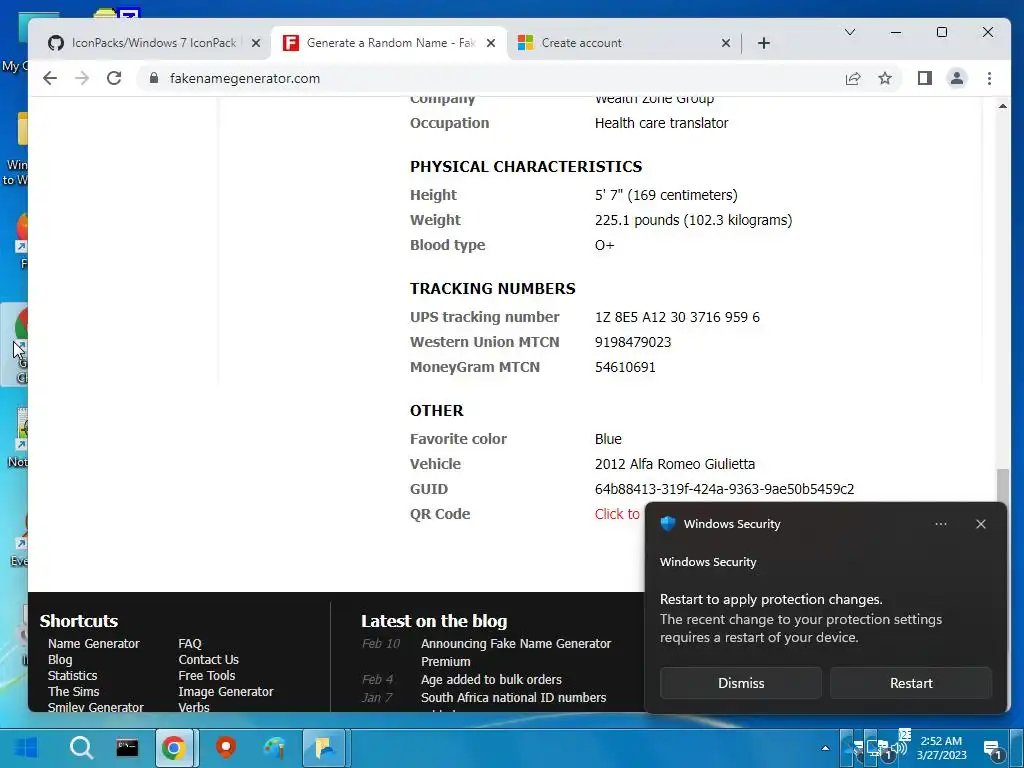Open taskbar search magnifier
This screenshot has width=1024, height=768.
(x=81, y=747)
